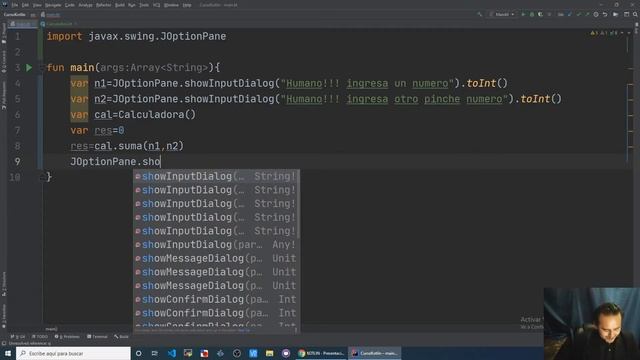Switch to the Calculadora editor tab
The image size is (640, 360).
[59, 24]
